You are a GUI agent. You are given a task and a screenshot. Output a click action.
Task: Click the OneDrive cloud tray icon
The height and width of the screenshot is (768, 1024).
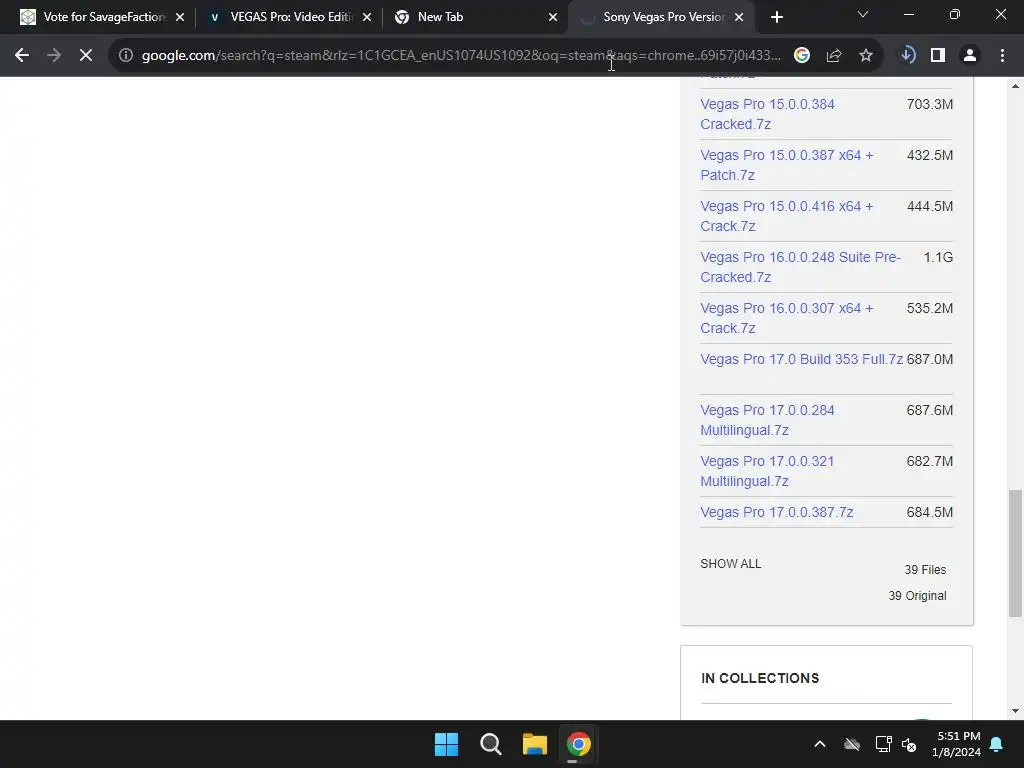(x=852, y=744)
